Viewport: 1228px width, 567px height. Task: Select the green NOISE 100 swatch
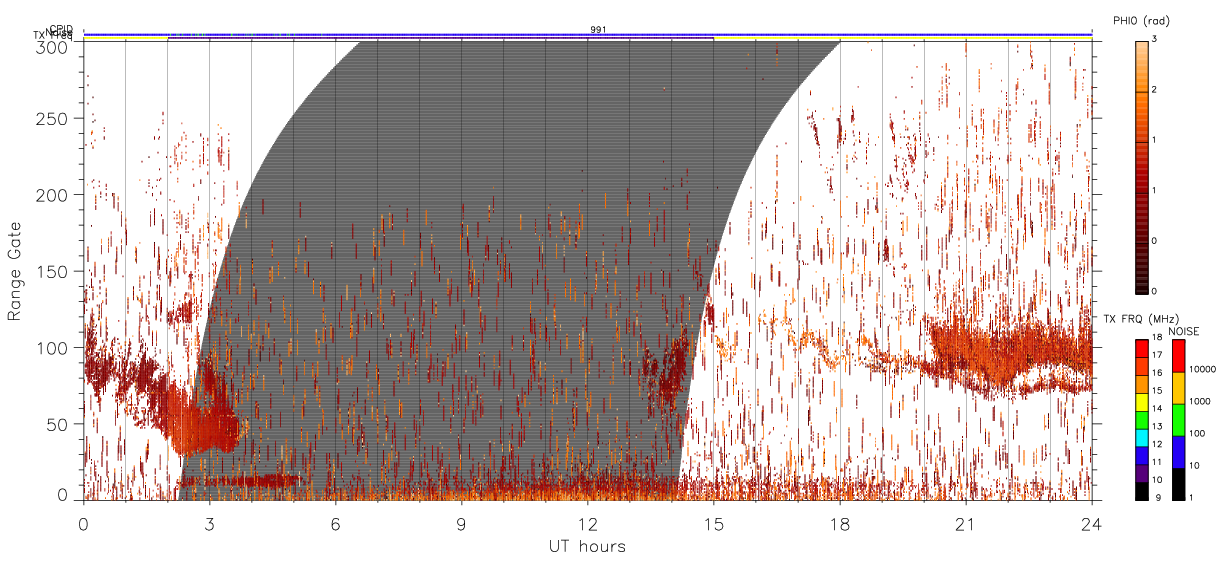pos(1179,420)
